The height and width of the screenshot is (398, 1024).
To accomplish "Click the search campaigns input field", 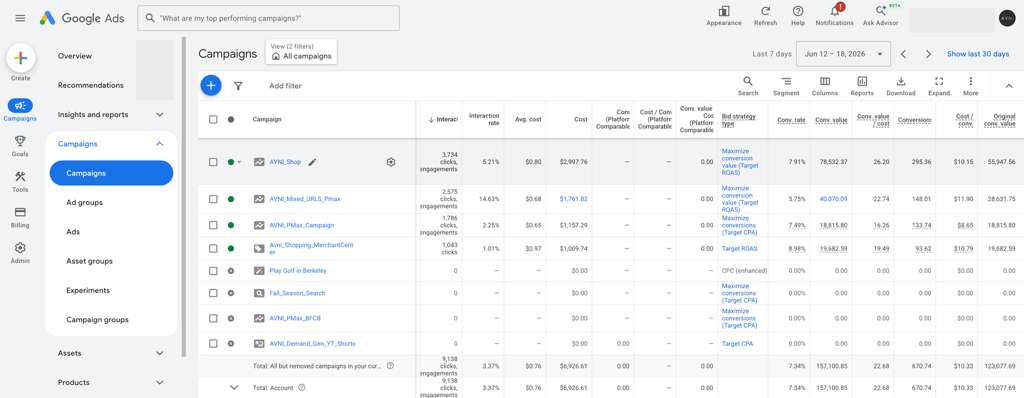I will 268,18.
